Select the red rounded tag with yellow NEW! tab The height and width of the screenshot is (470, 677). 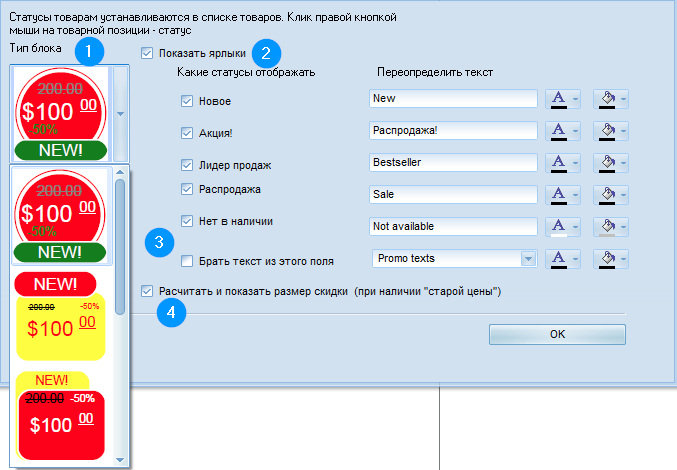60,416
